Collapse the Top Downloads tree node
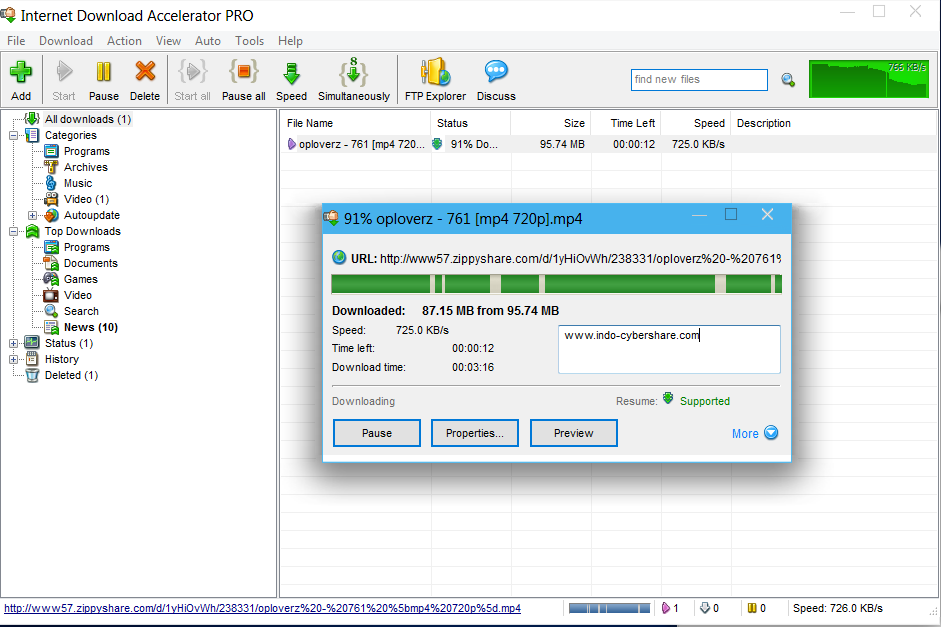This screenshot has height=627, width=941. 13,231
